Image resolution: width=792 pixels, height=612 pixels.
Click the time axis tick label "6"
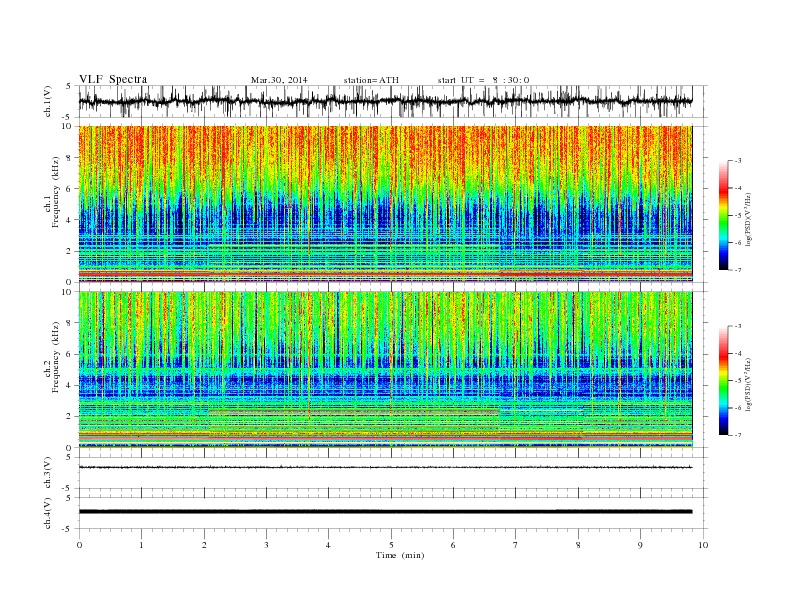[453, 545]
